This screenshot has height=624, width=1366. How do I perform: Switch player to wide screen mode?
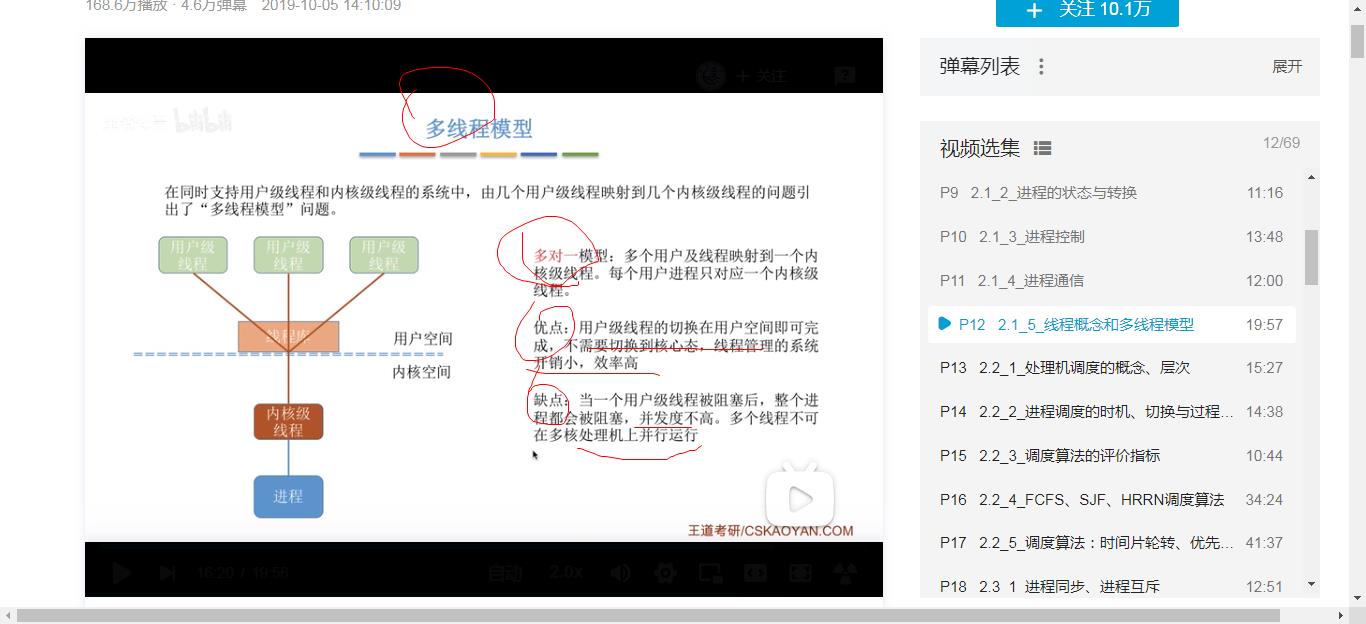tap(755, 573)
